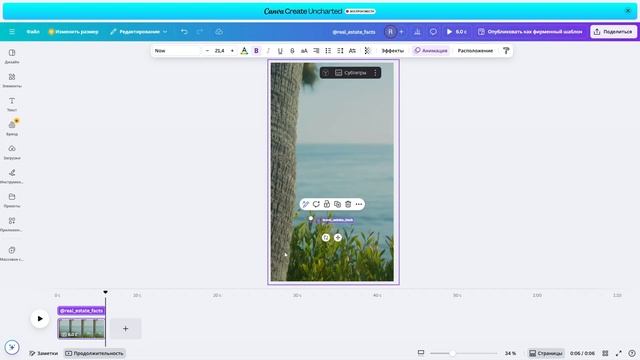
Task: Toggle underline formatting
Action: pos(280,51)
